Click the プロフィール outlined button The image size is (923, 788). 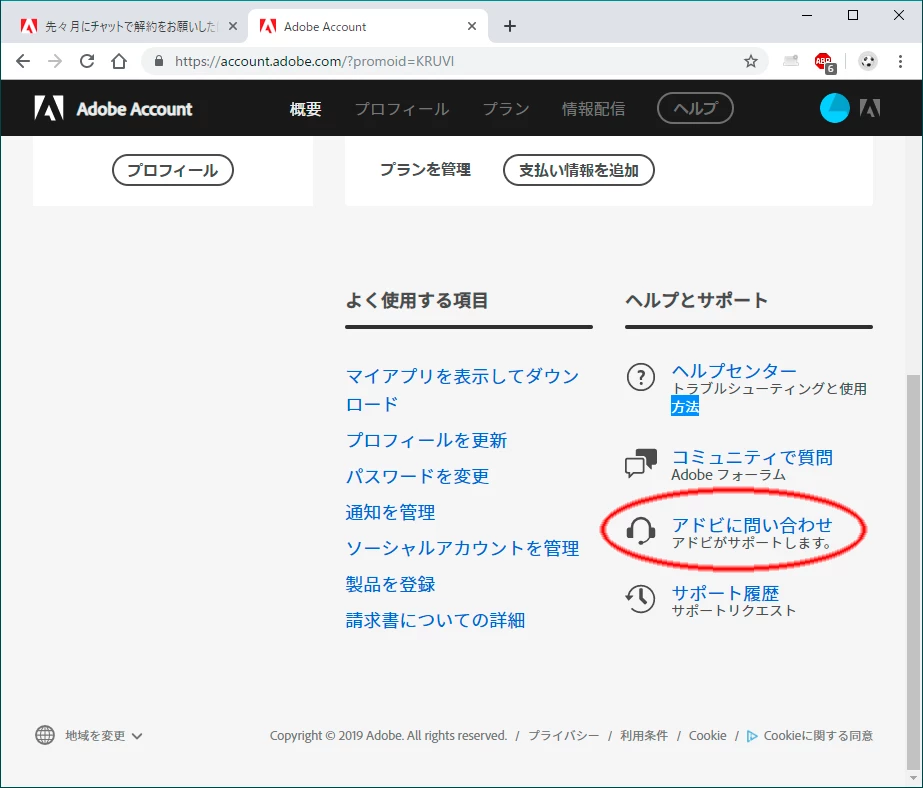pyautogui.click(x=173, y=170)
